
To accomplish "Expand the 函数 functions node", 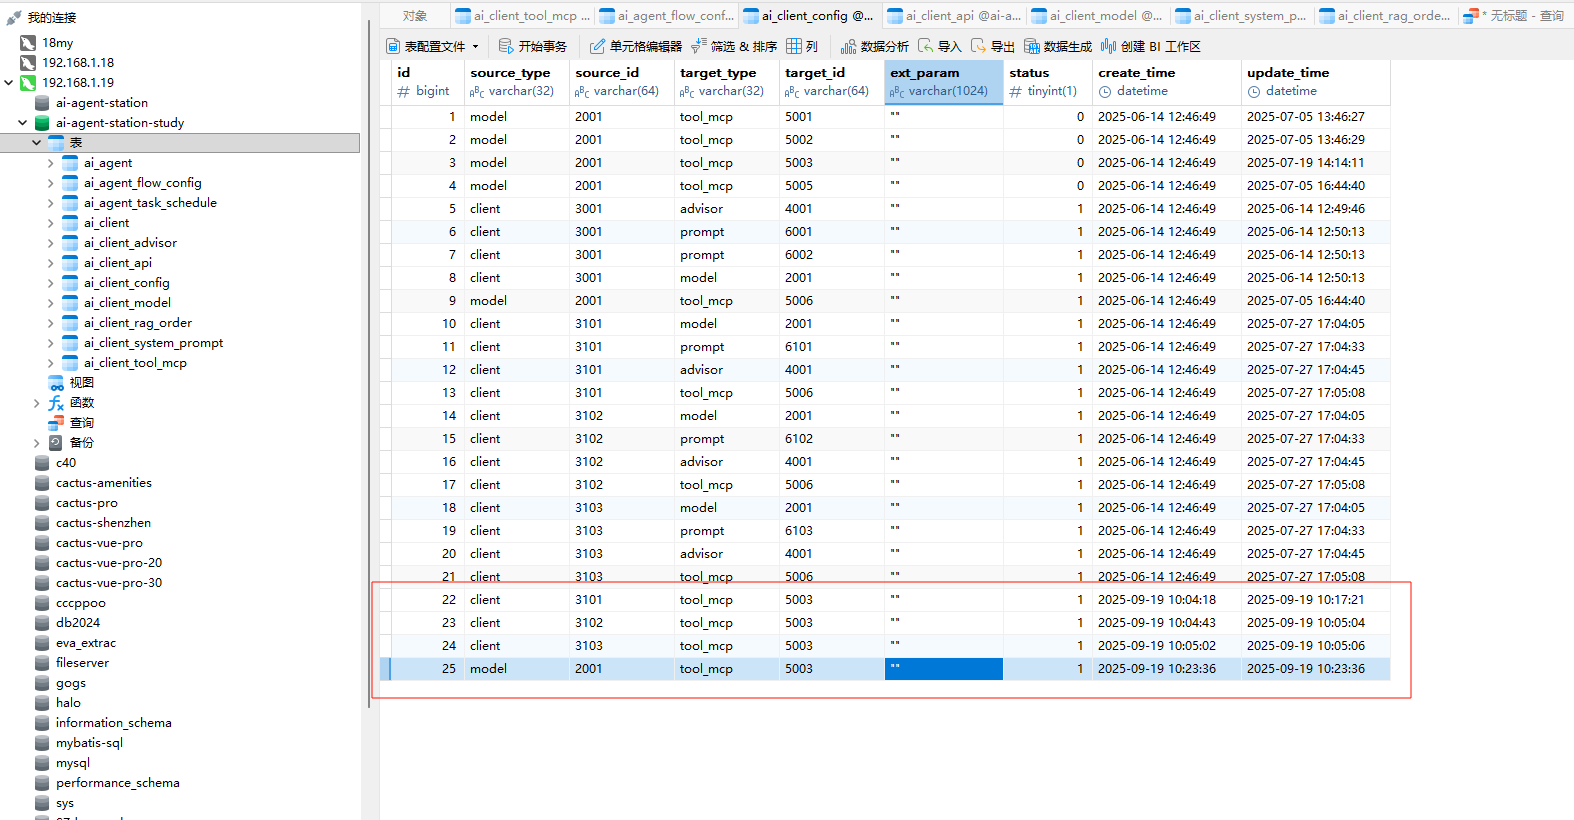I will coord(37,403).
